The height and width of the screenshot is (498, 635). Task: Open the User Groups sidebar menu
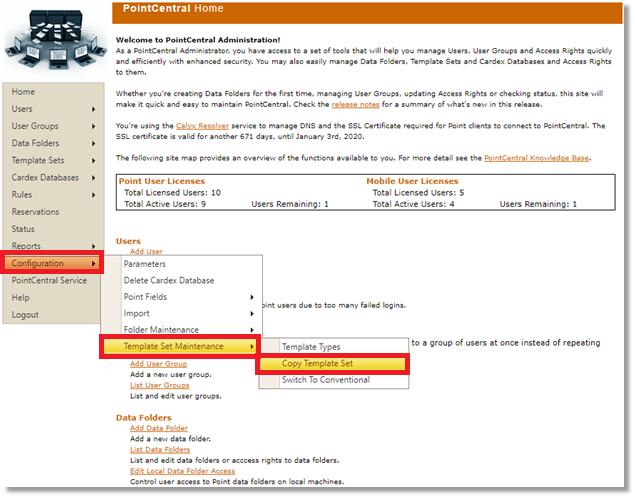(x=35, y=126)
